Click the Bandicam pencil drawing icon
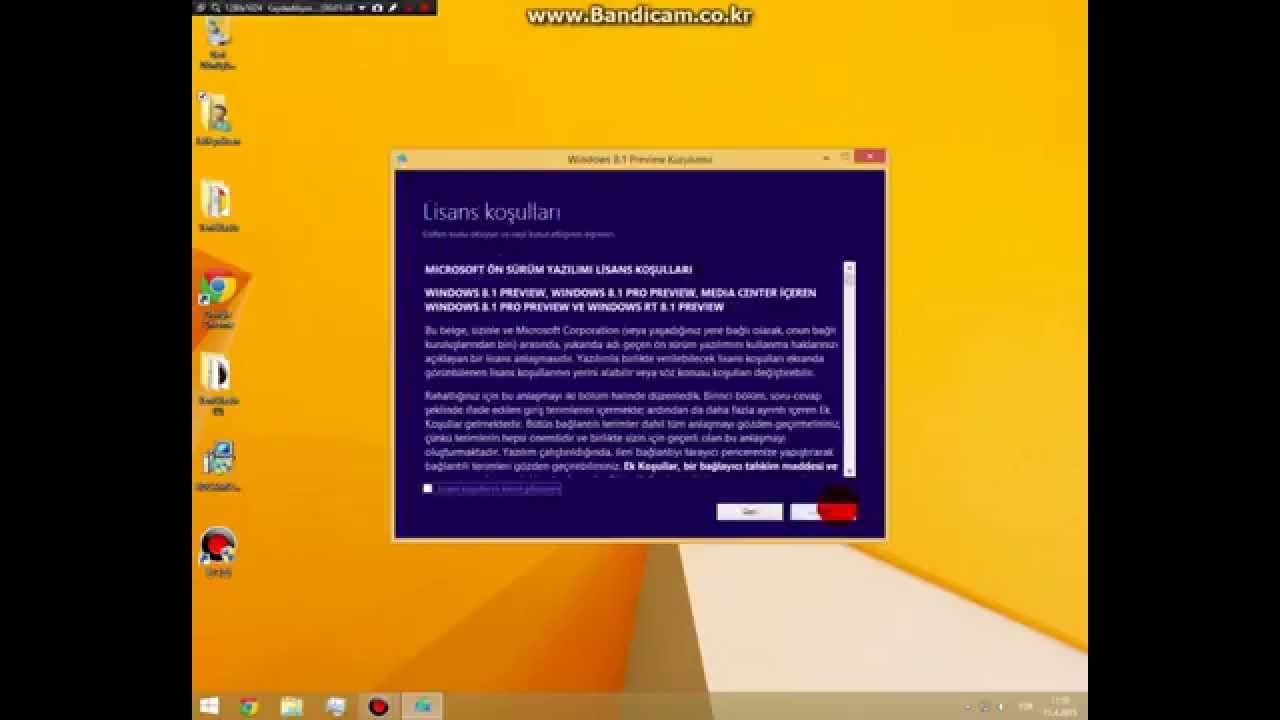1280x720 pixels. pos(393,8)
